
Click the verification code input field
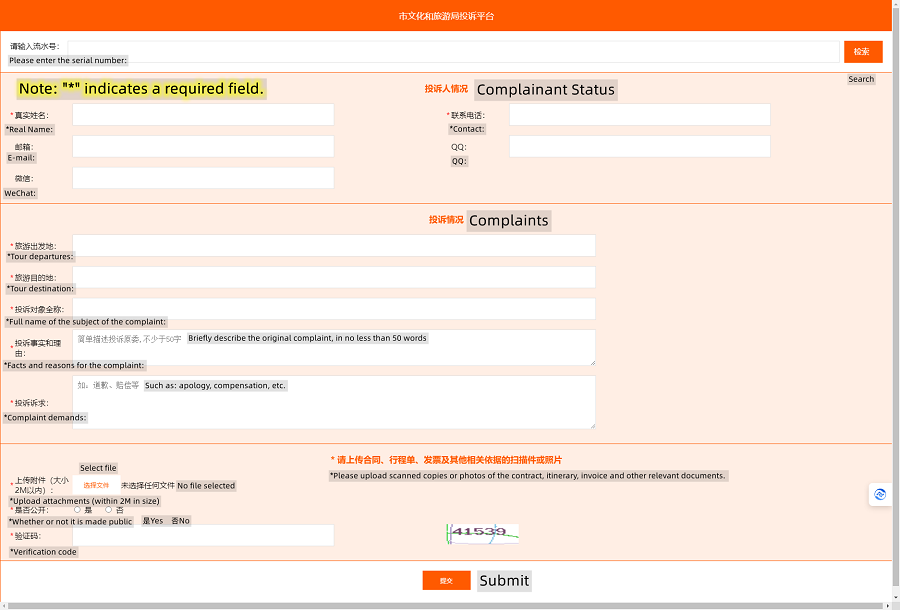point(203,535)
